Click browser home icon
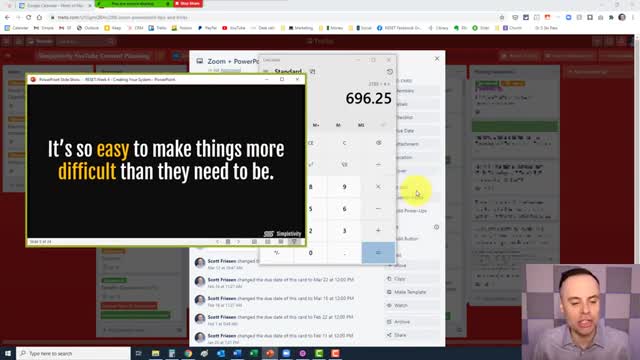640x360 pixels. (39, 18)
